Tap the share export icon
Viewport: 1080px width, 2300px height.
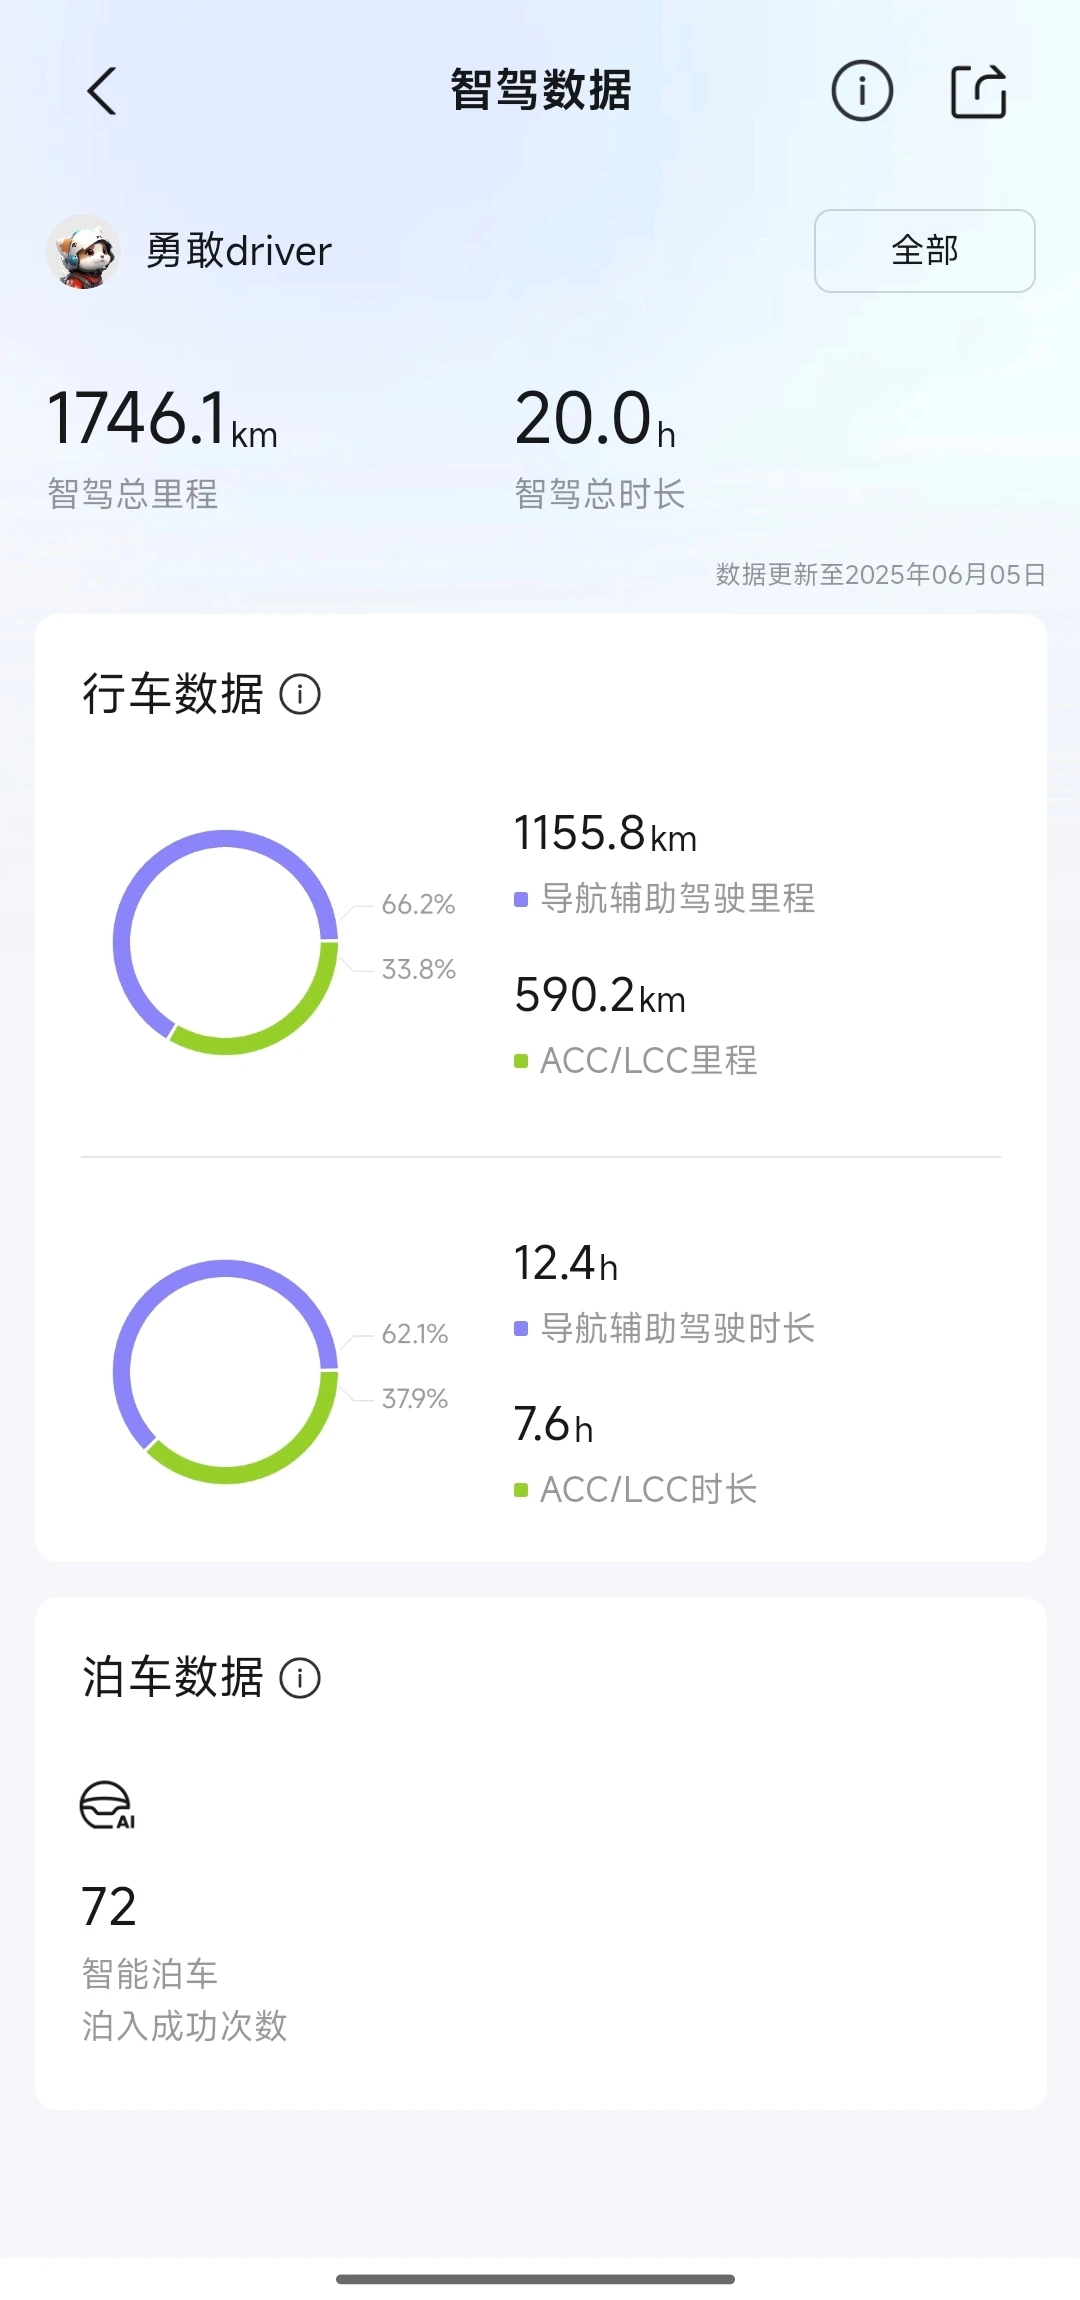click(x=978, y=91)
